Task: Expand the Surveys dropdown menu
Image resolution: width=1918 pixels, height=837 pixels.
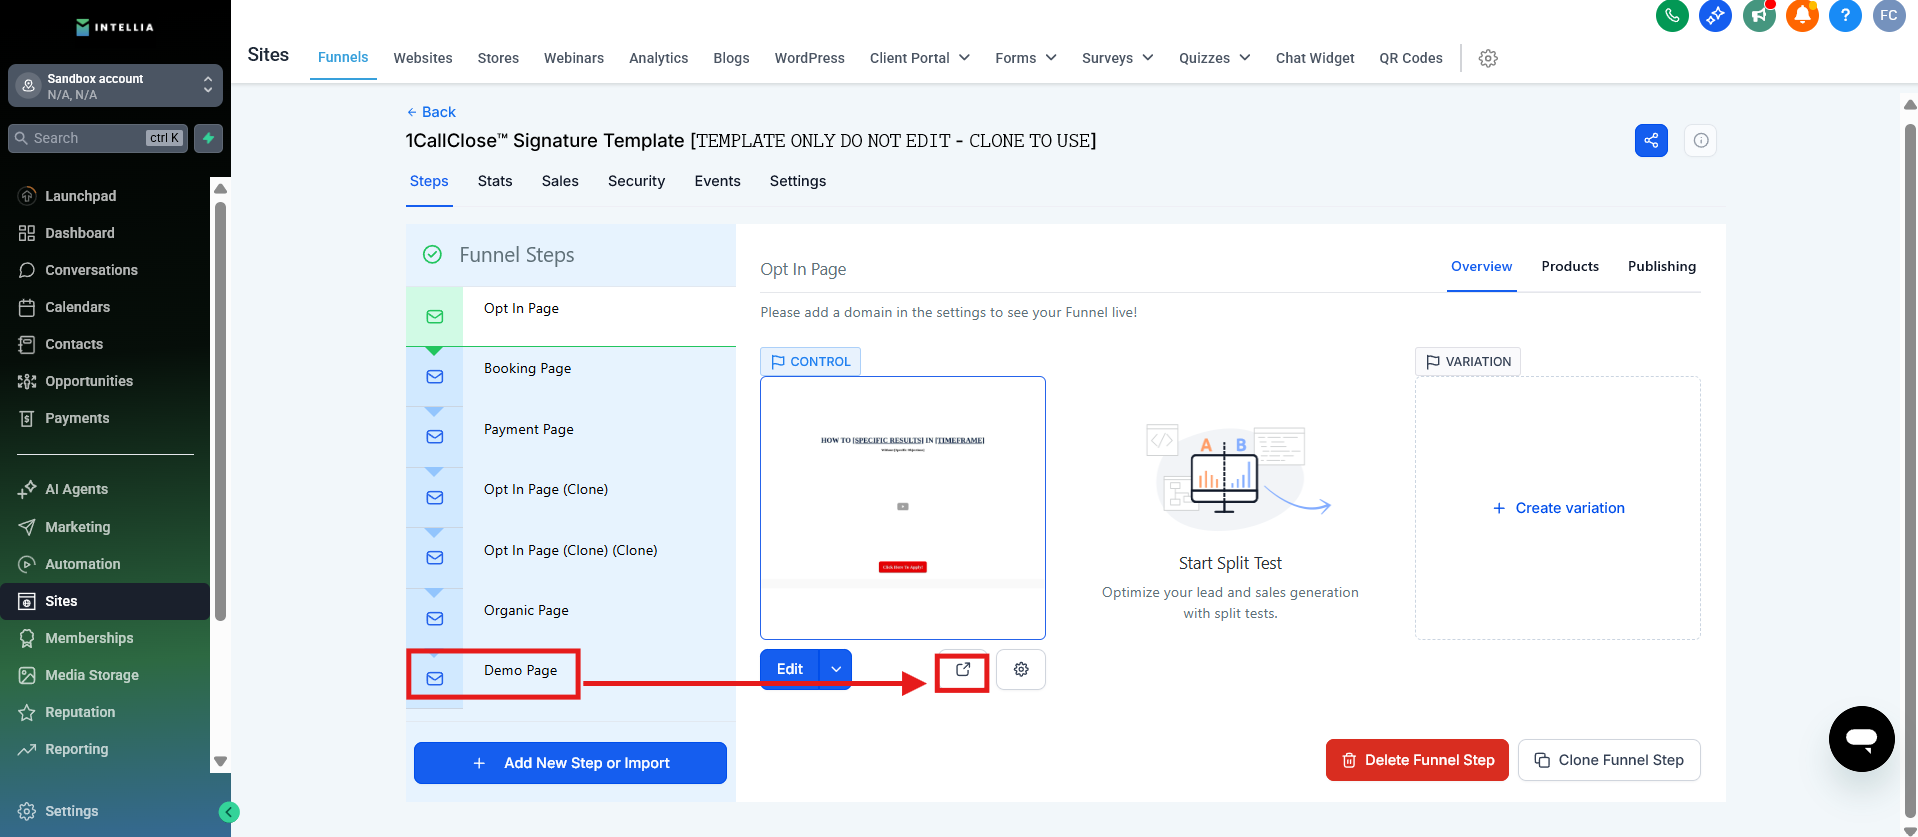Action: click(1117, 58)
